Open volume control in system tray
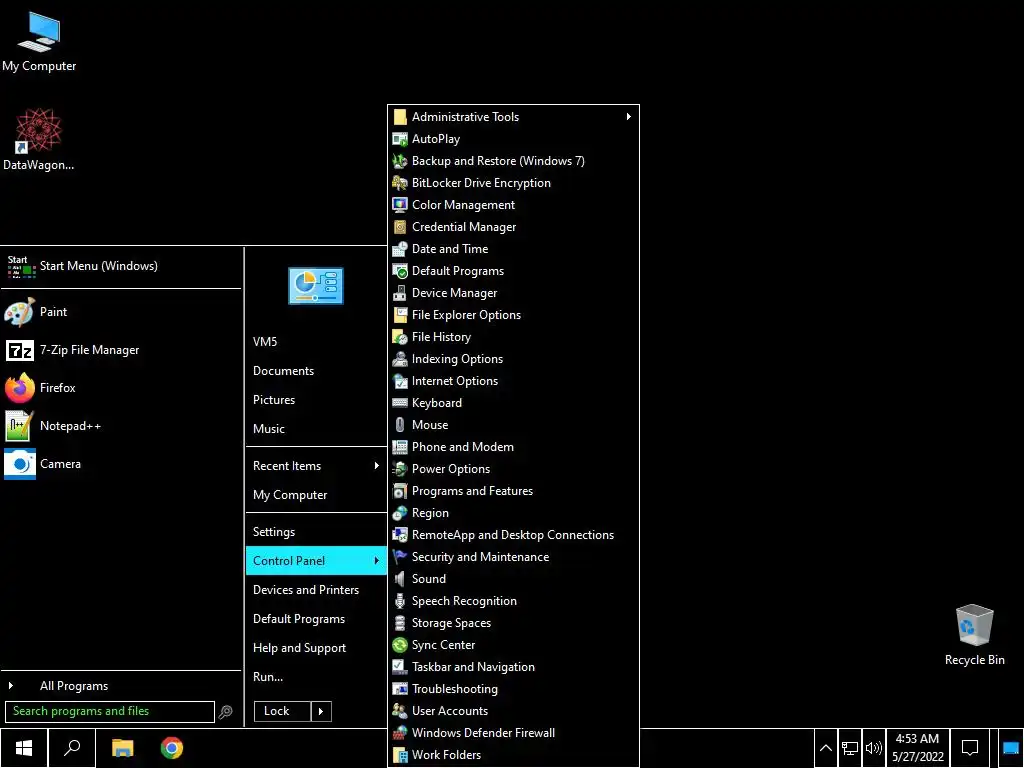 tap(873, 748)
